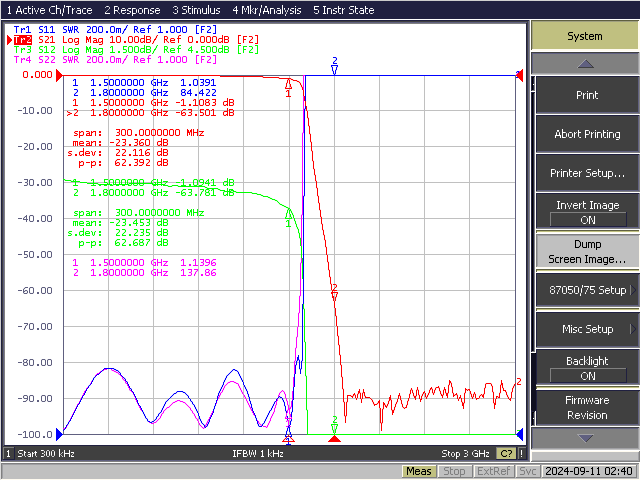This screenshot has width=640, height=480.
Task: Click Dump Screen Image softkey
Action: click(x=587, y=251)
